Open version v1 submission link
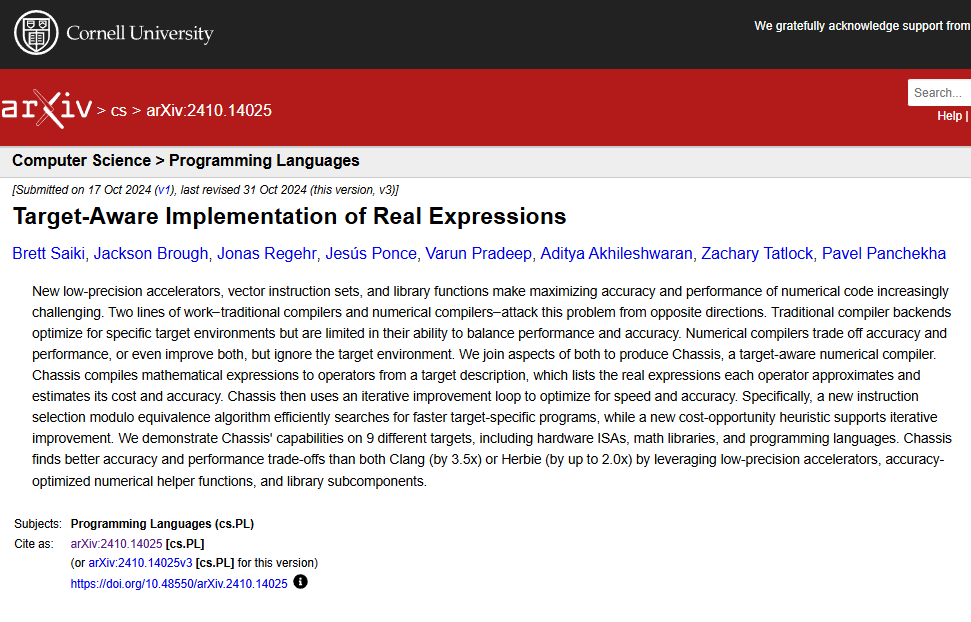Image resolution: width=971 pixels, height=622 pixels. [x=165, y=190]
